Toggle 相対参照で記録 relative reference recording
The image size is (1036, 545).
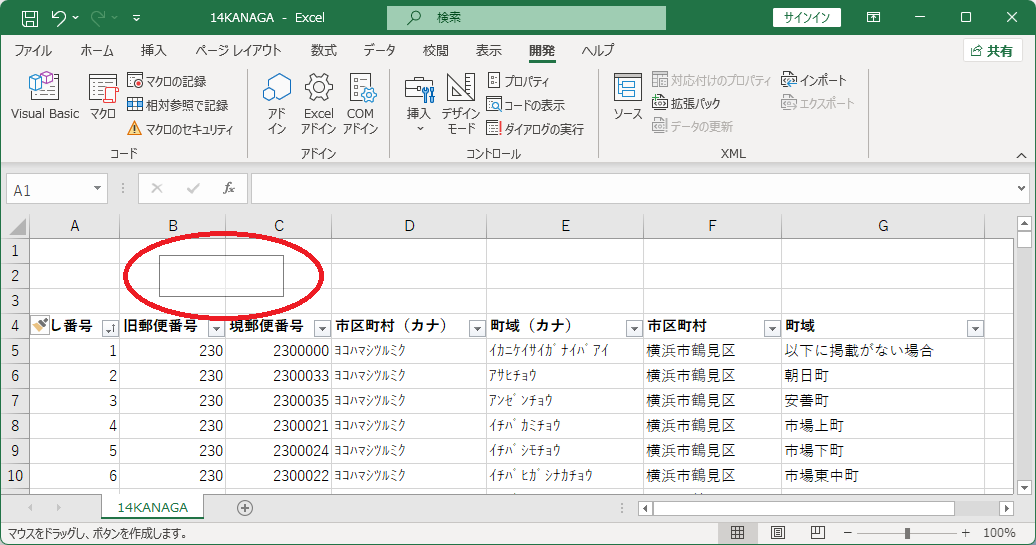178,105
